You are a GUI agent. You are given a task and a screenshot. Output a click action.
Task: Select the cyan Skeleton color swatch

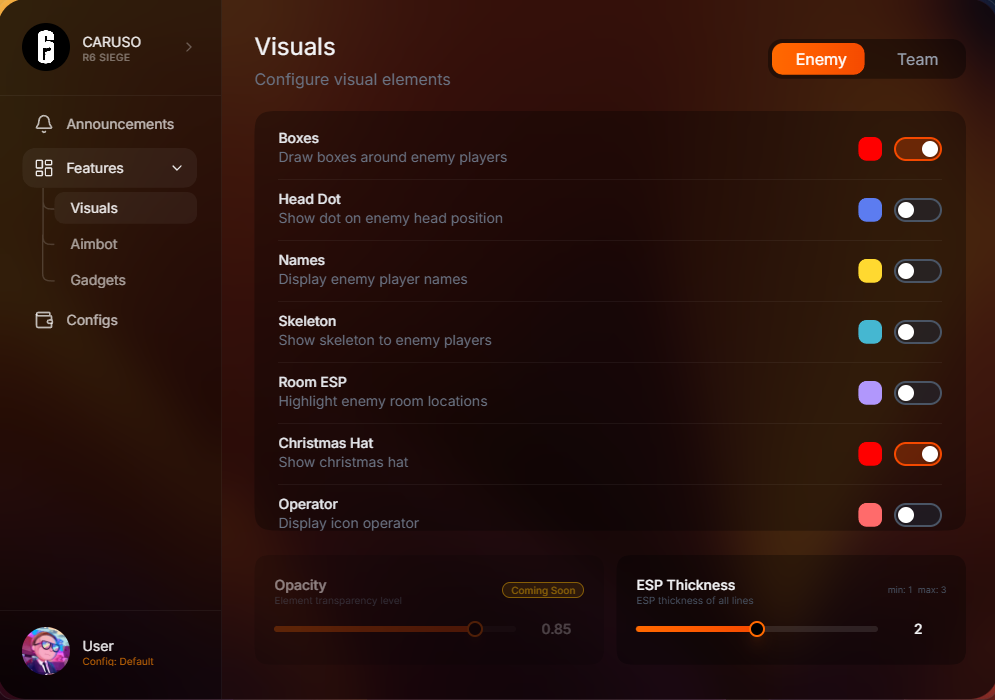point(870,332)
